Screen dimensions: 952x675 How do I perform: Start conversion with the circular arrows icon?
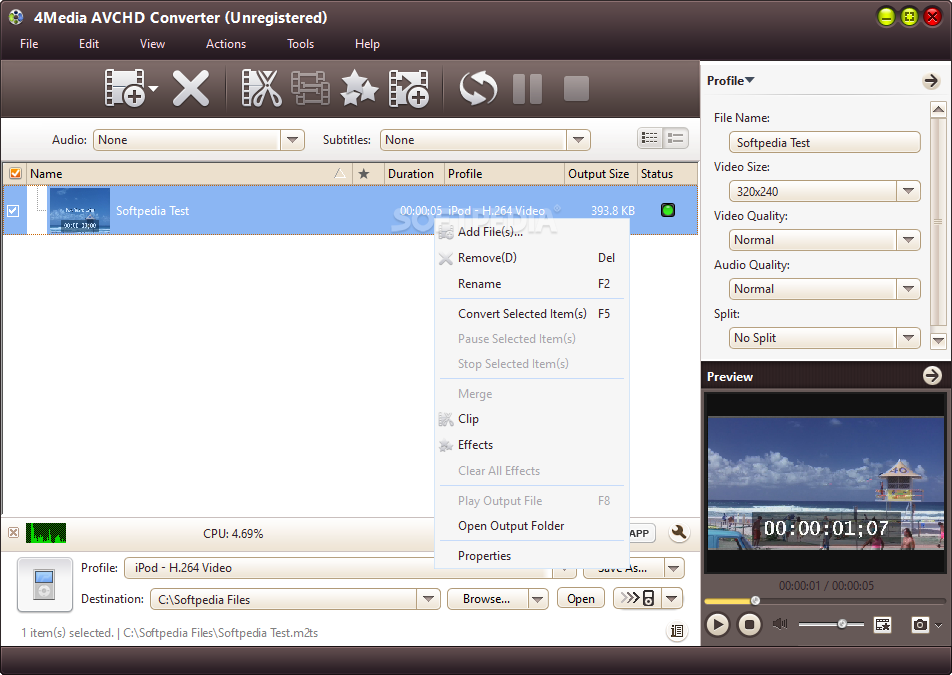(x=478, y=89)
